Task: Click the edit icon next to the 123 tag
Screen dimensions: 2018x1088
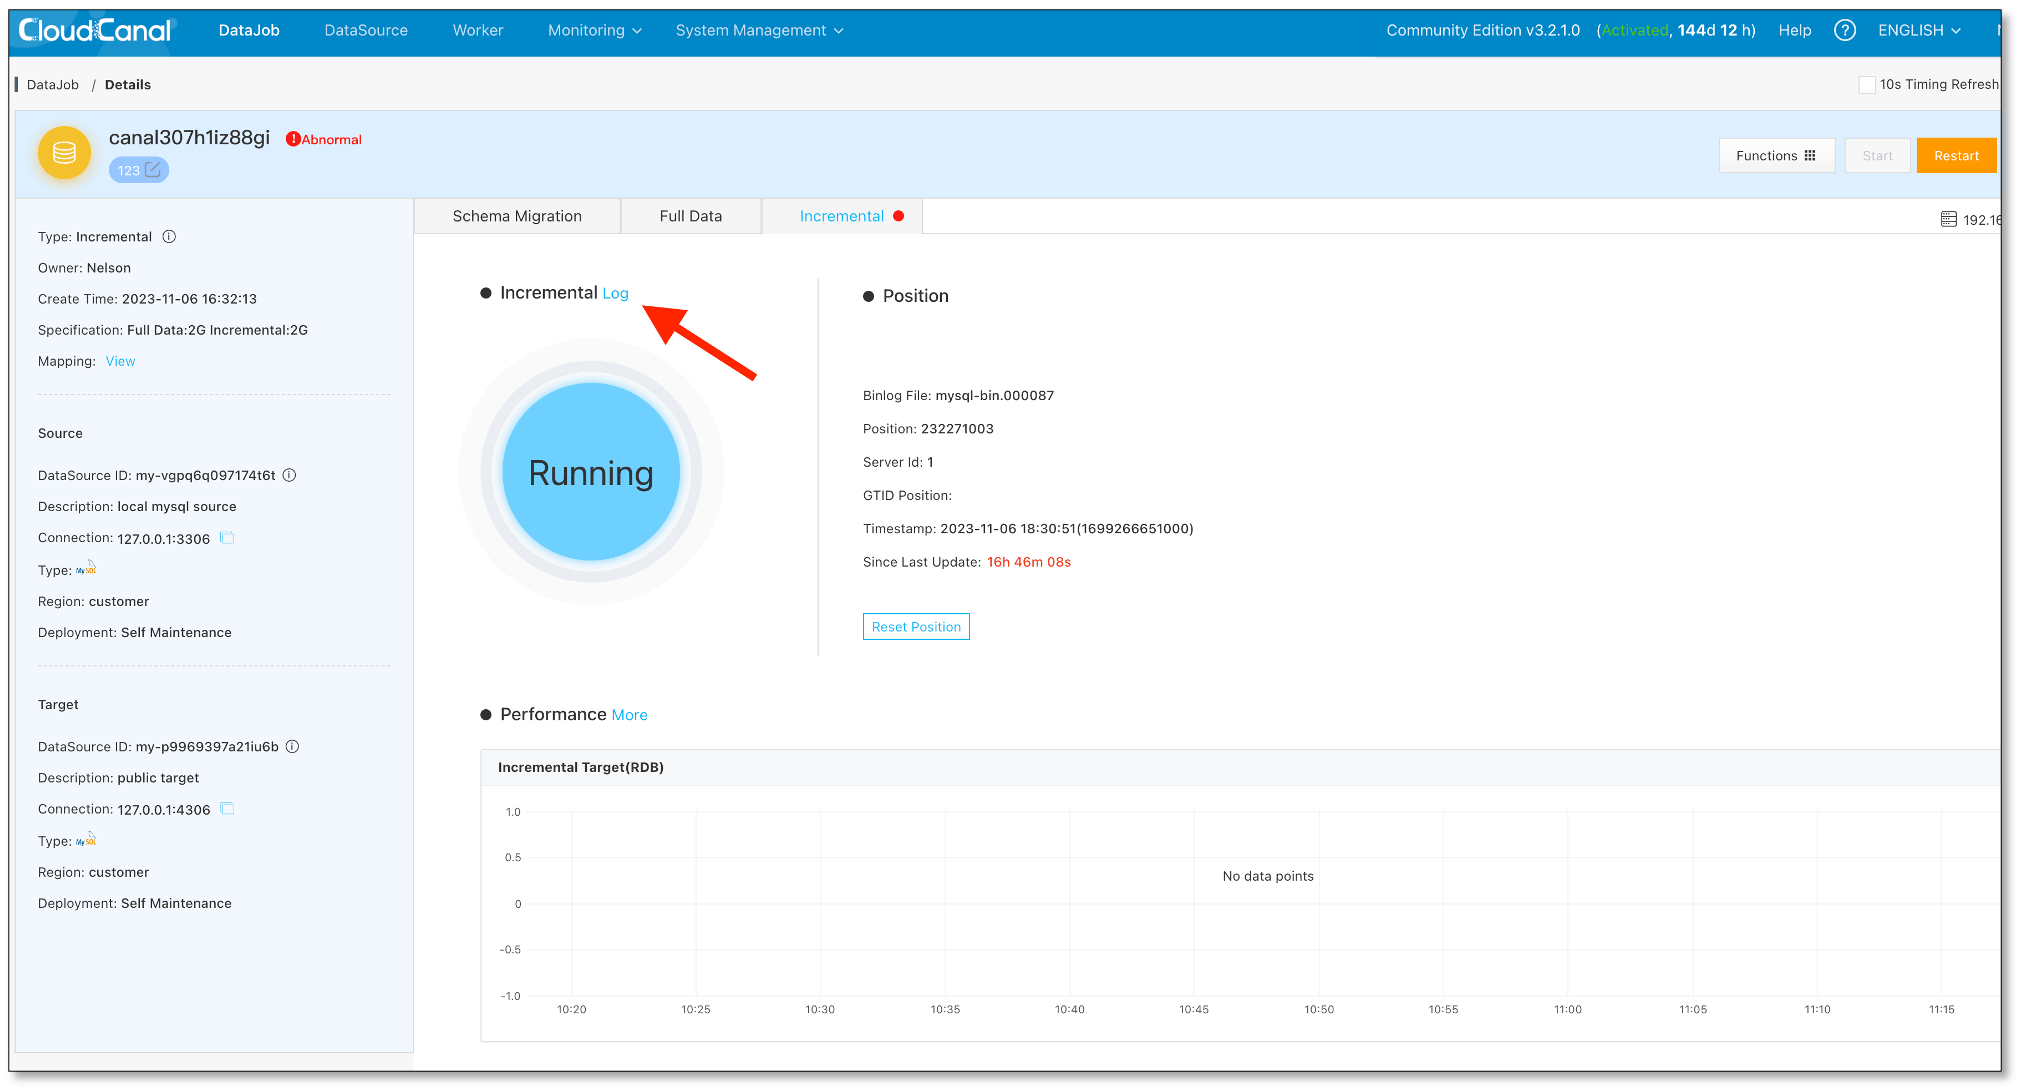Action: [x=154, y=169]
